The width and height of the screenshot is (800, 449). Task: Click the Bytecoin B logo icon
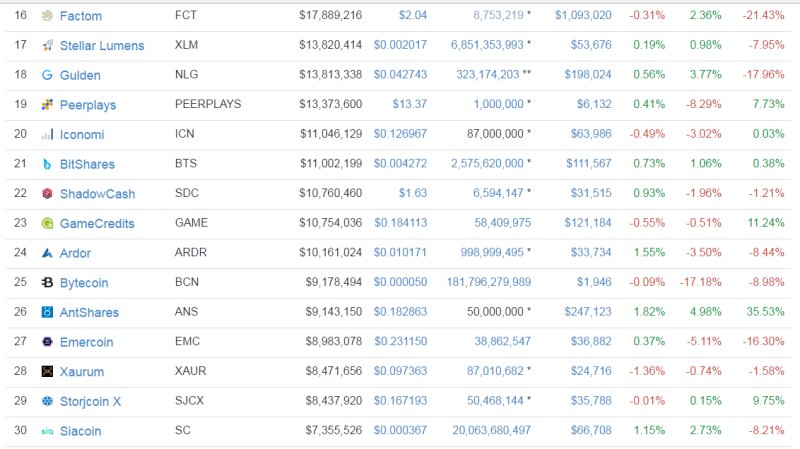point(47,283)
